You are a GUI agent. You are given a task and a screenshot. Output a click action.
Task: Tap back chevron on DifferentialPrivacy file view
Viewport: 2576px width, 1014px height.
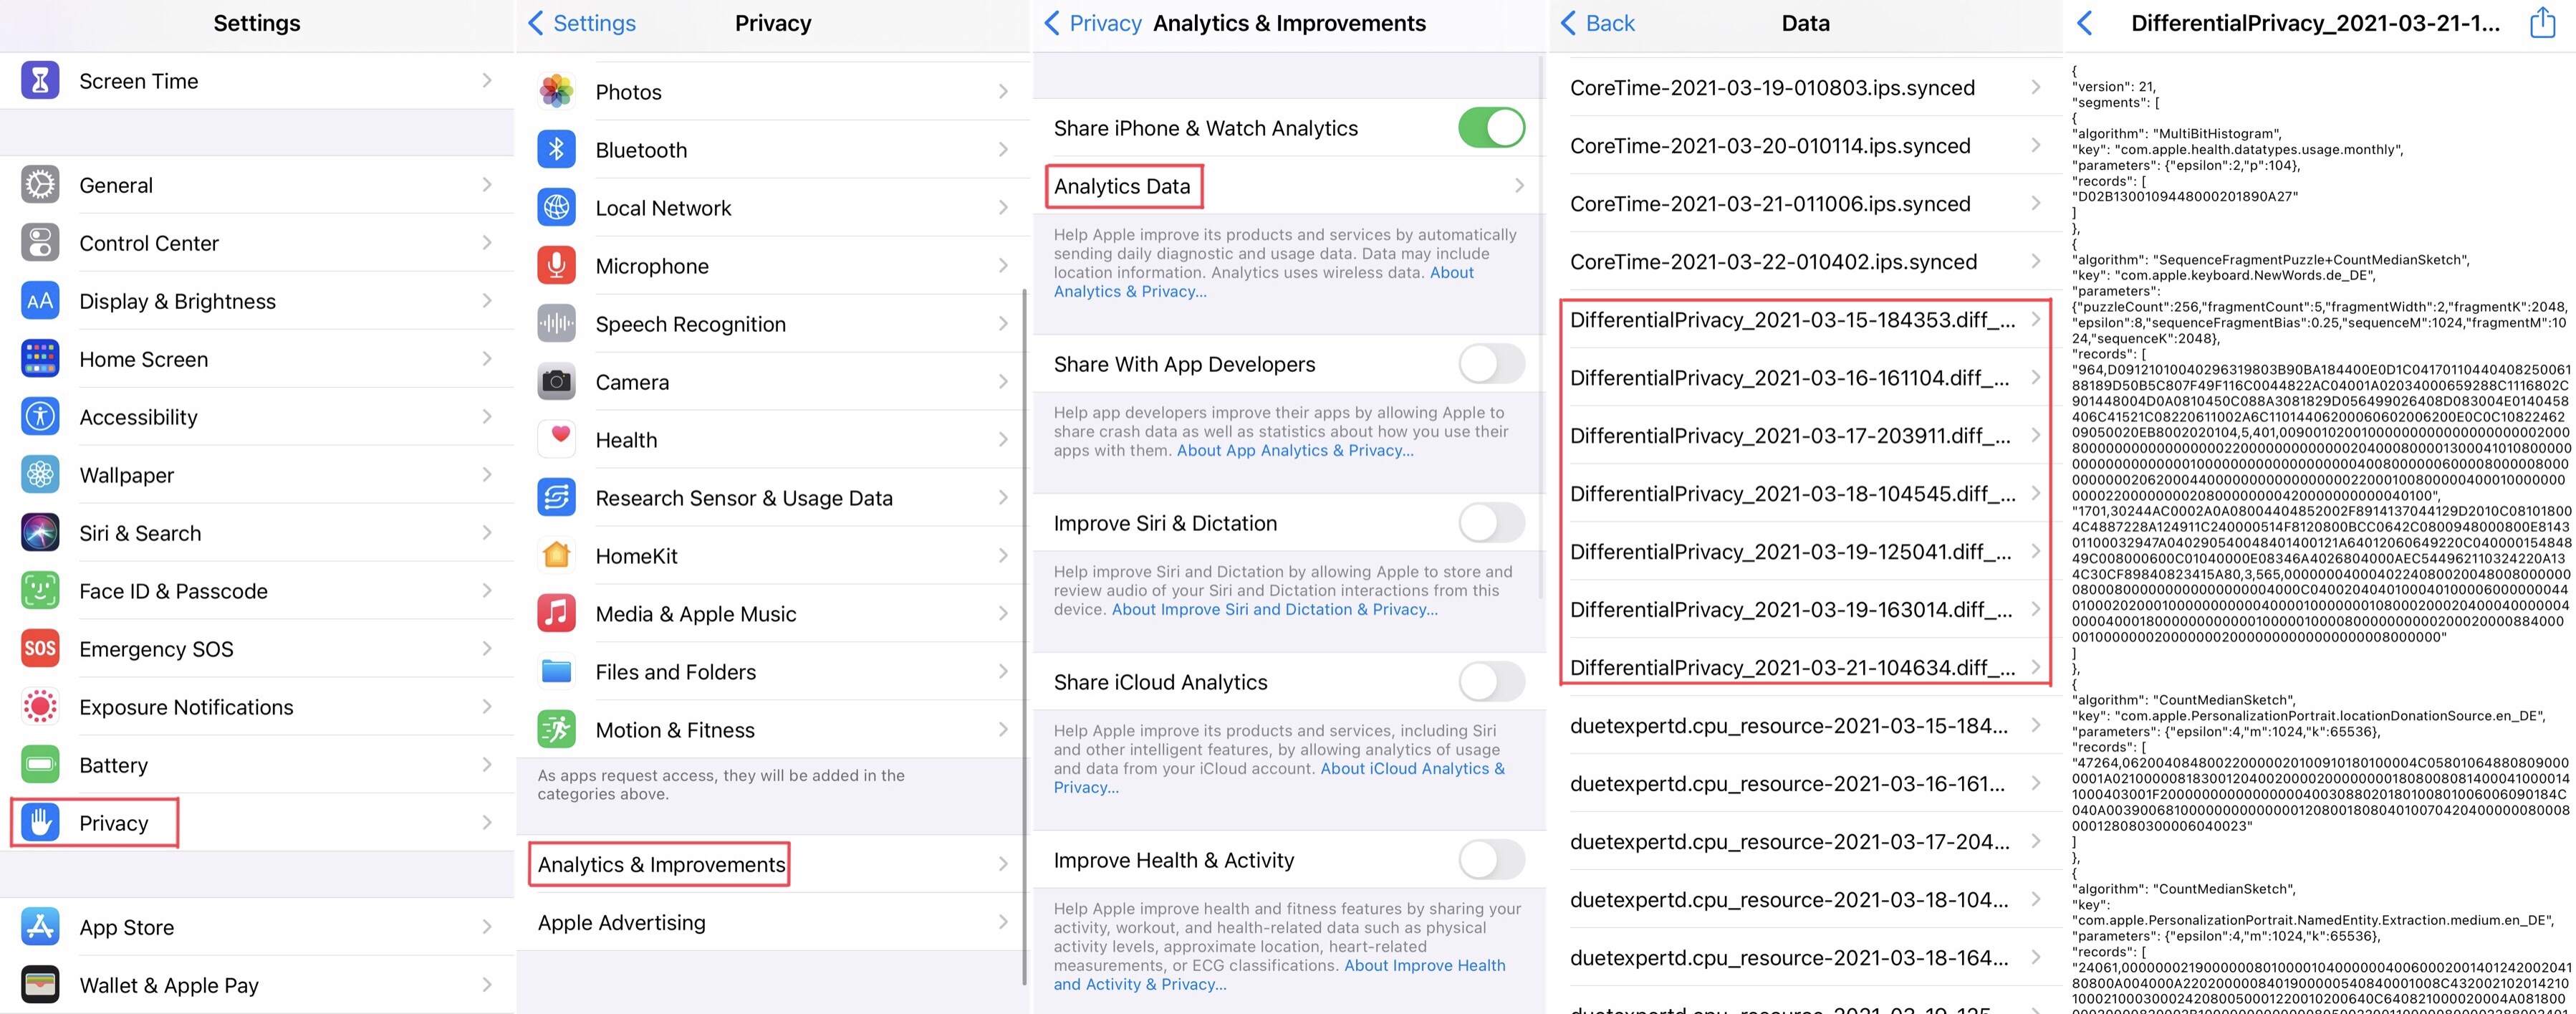[x=2085, y=23]
